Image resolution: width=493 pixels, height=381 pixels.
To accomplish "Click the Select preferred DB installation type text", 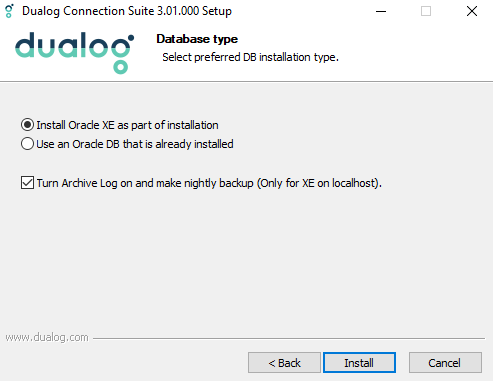I will click(250, 57).
